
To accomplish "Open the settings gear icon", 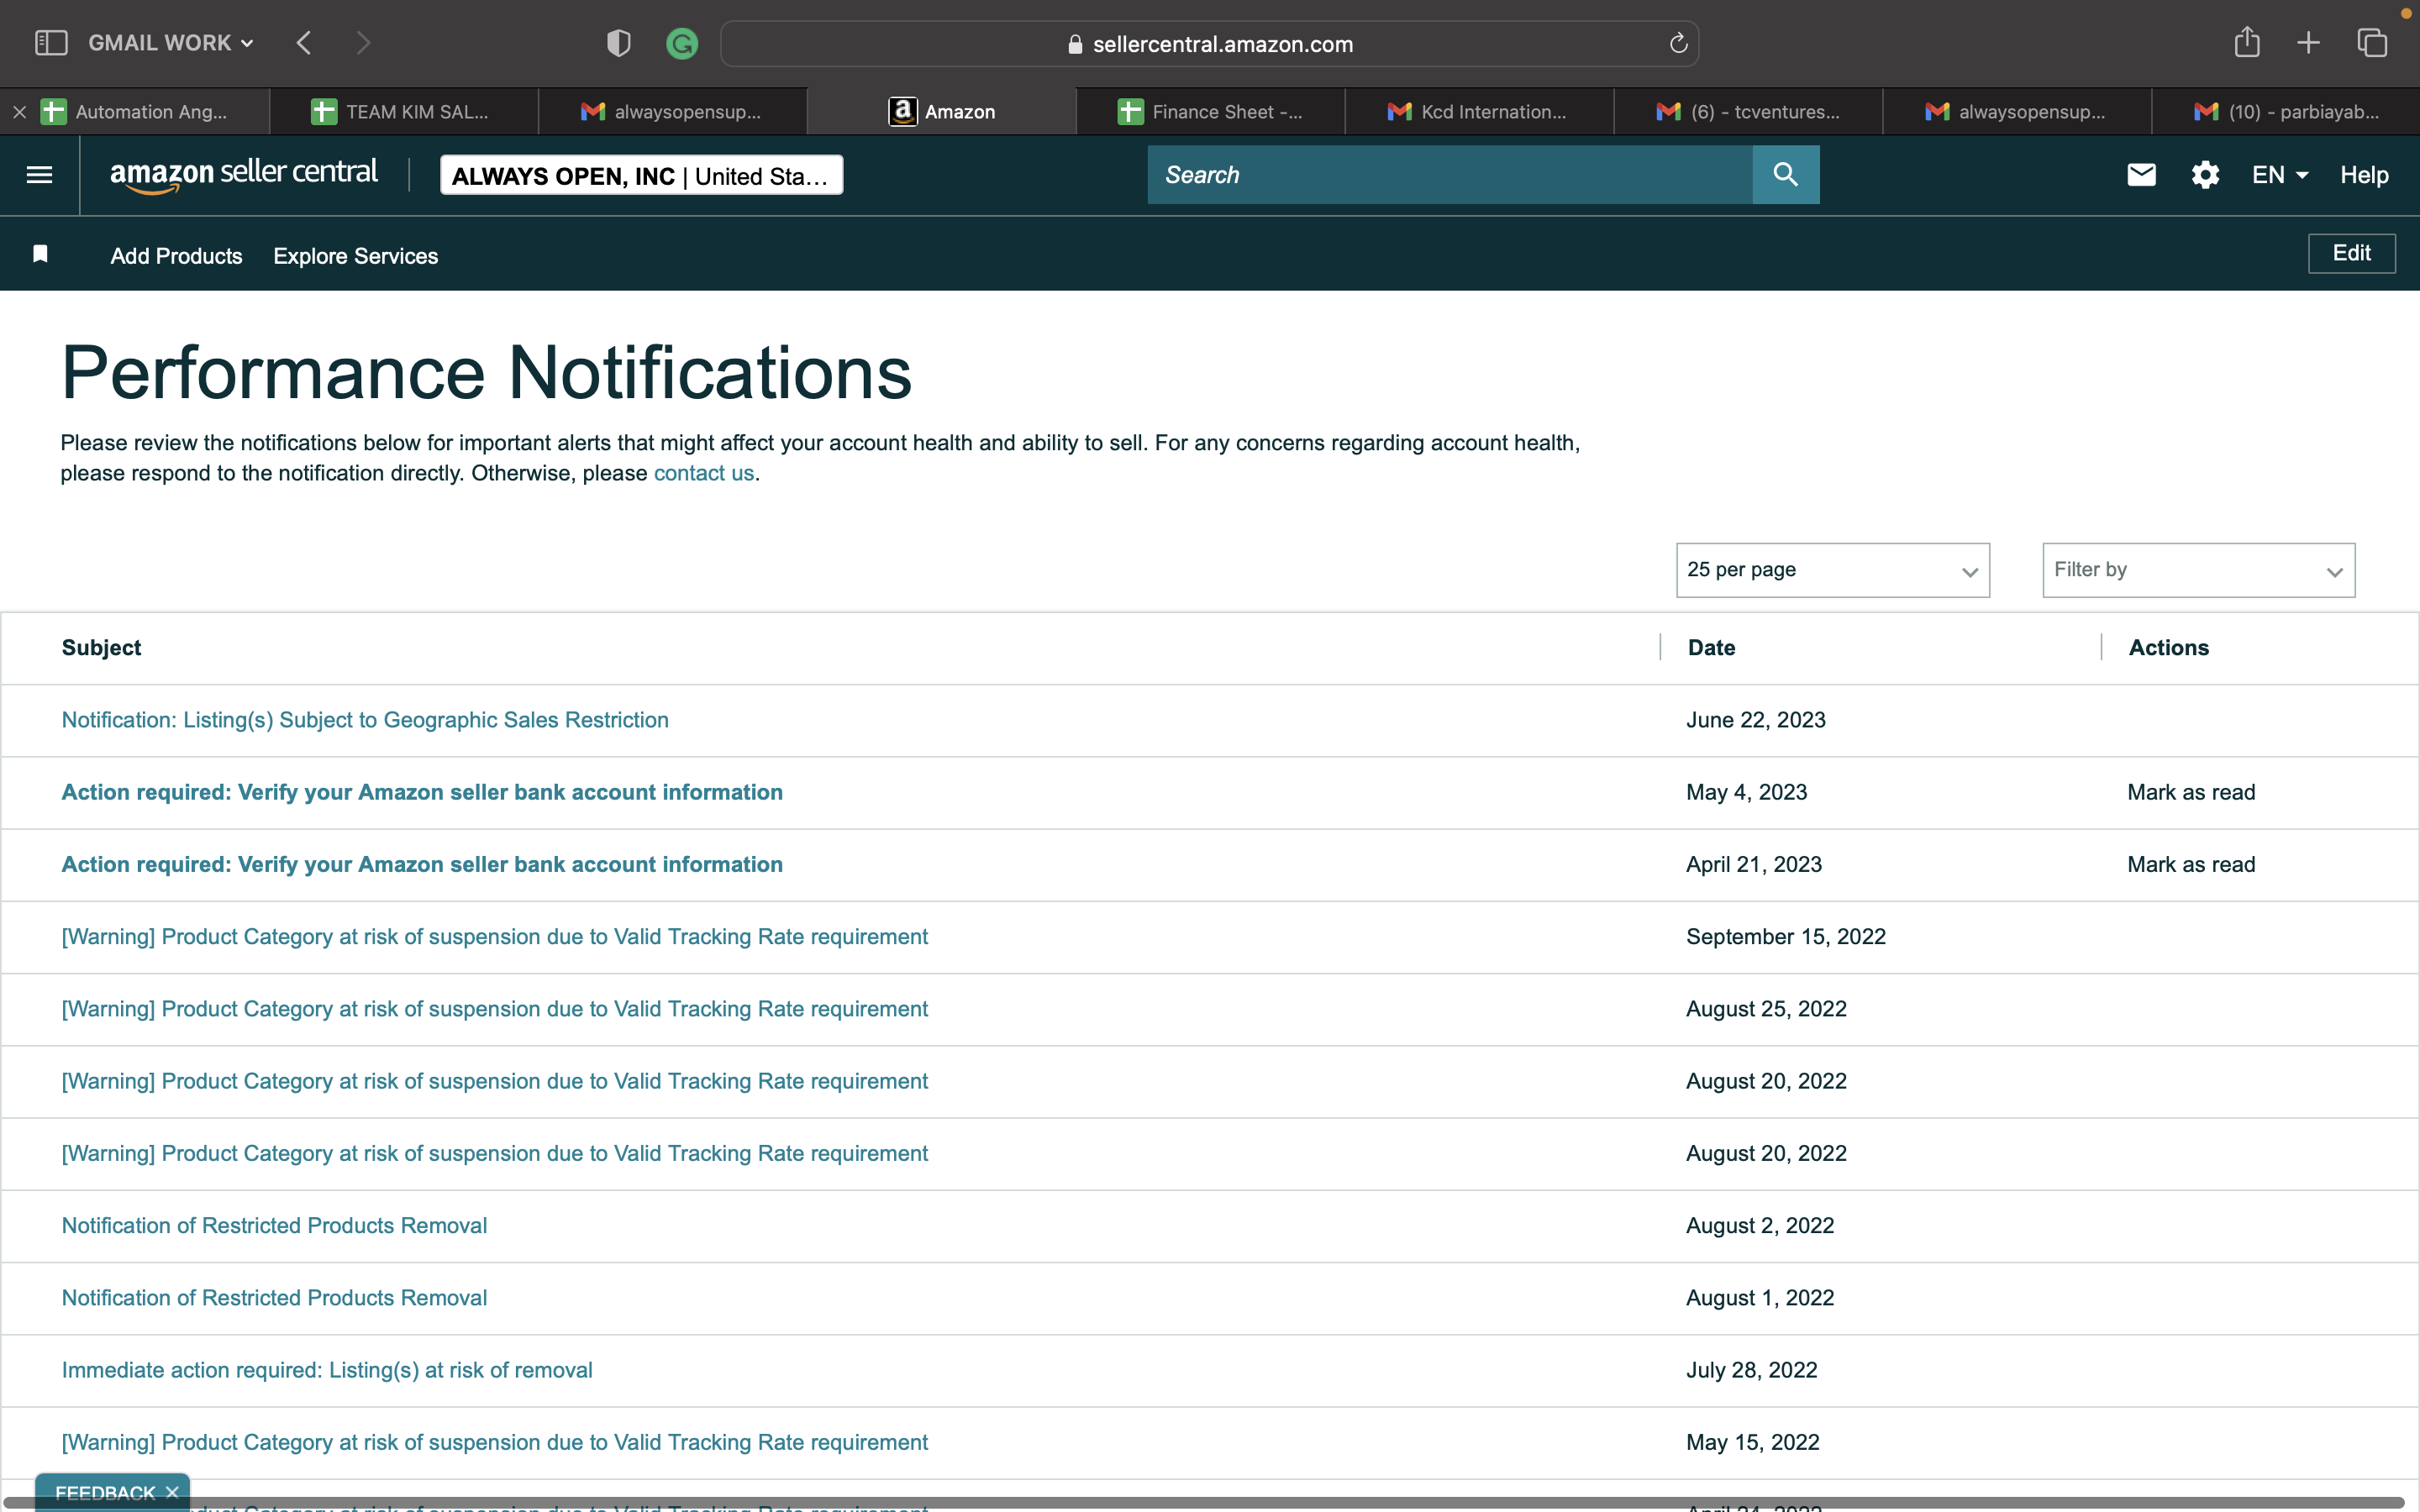I will tap(2205, 175).
